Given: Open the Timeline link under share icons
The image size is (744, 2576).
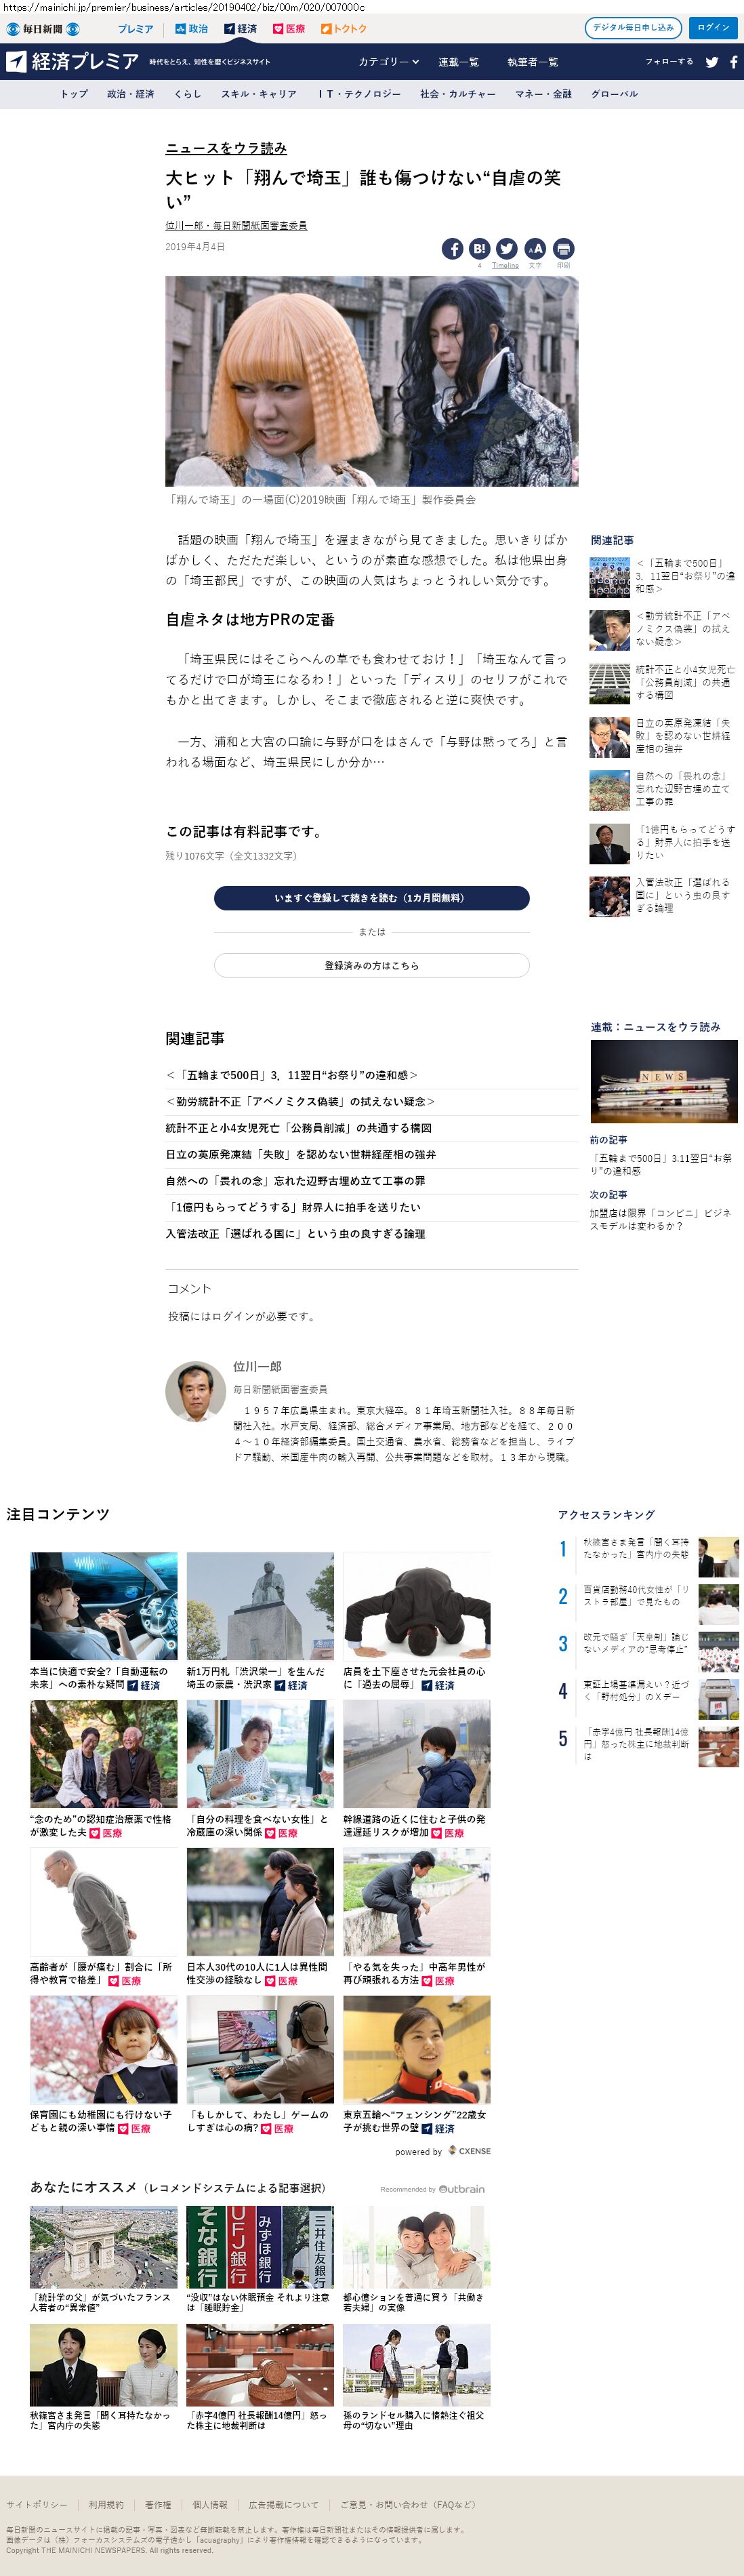Looking at the screenshot, I should pyautogui.click(x=505, y=266).
